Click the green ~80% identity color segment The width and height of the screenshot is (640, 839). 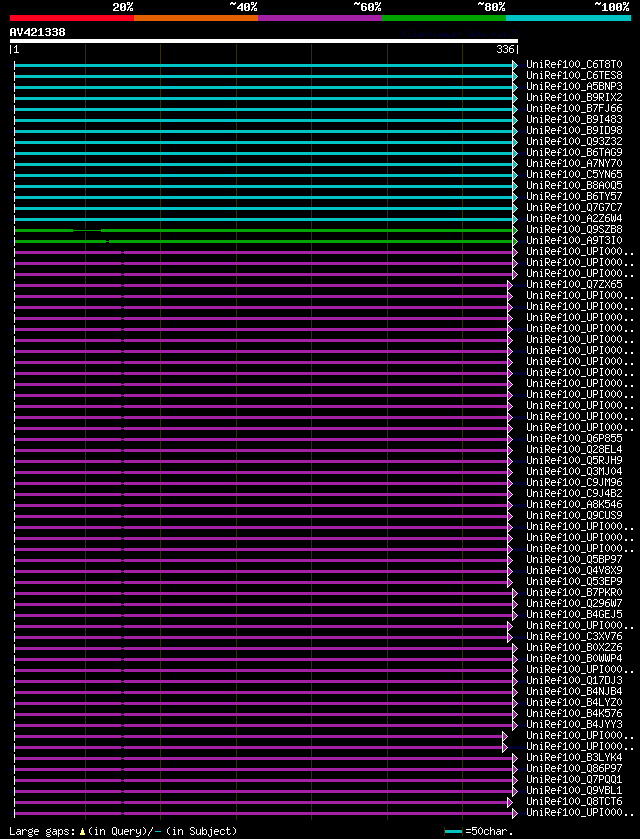coord(444,18)
